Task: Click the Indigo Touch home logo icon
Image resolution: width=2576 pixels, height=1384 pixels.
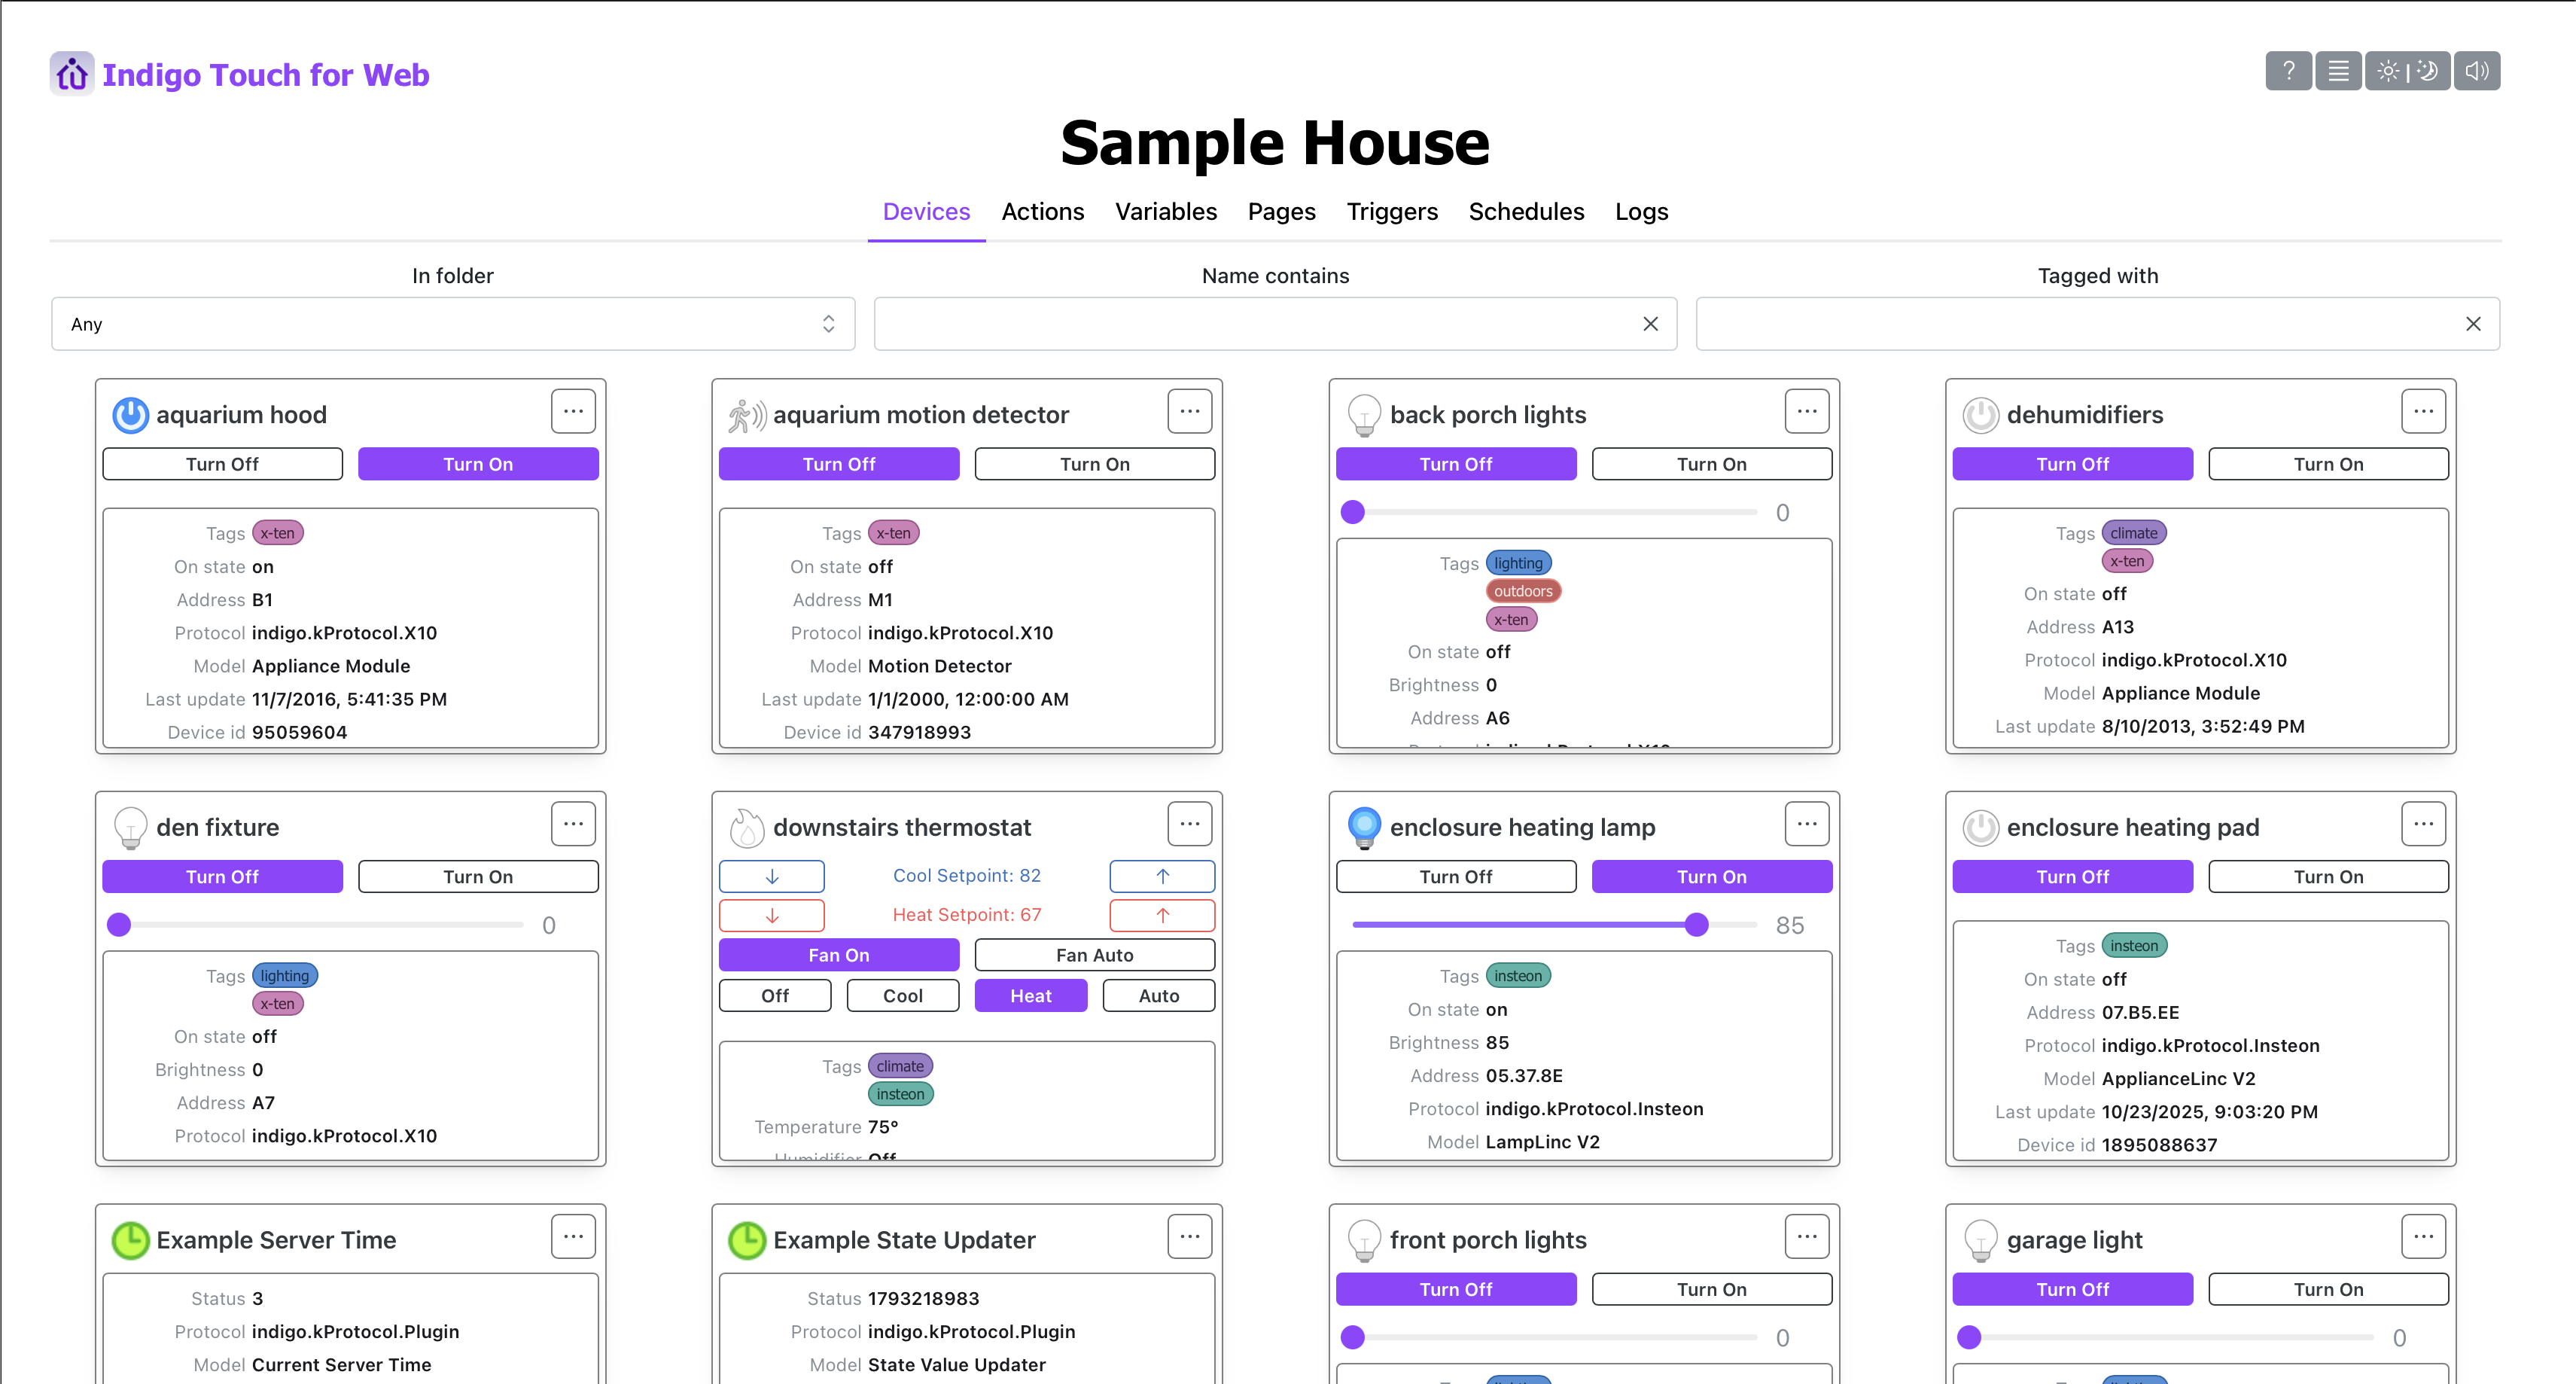Action: (72, 74)
